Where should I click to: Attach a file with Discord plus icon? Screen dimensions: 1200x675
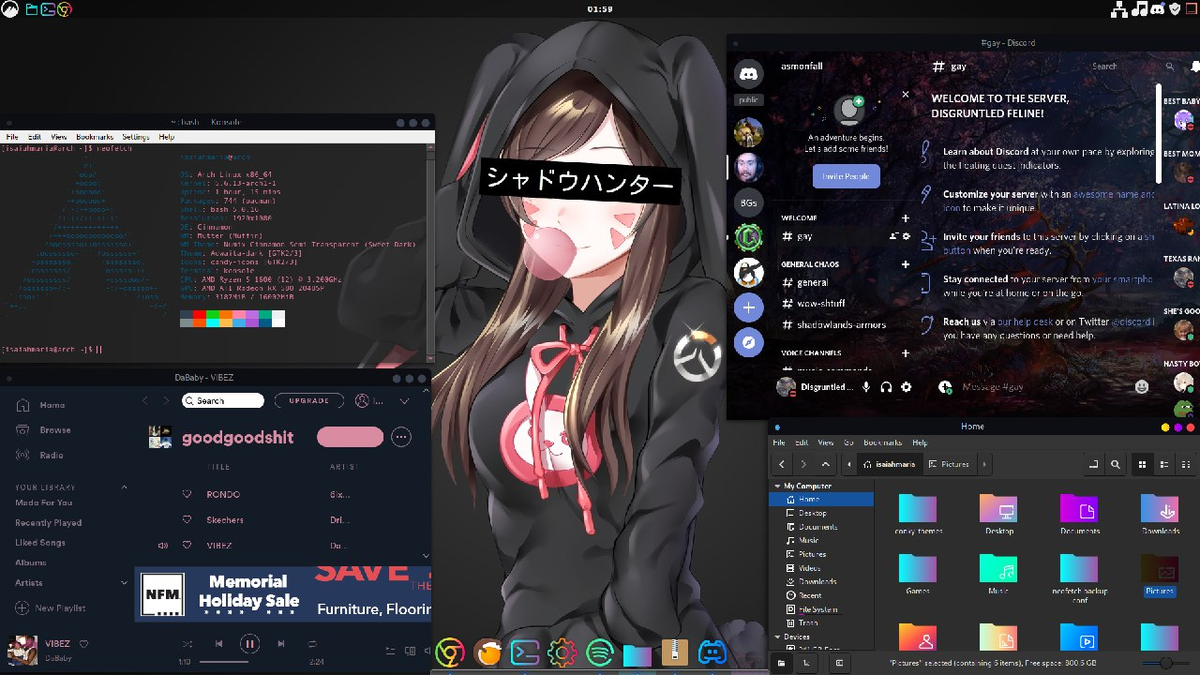coord(945,386)
